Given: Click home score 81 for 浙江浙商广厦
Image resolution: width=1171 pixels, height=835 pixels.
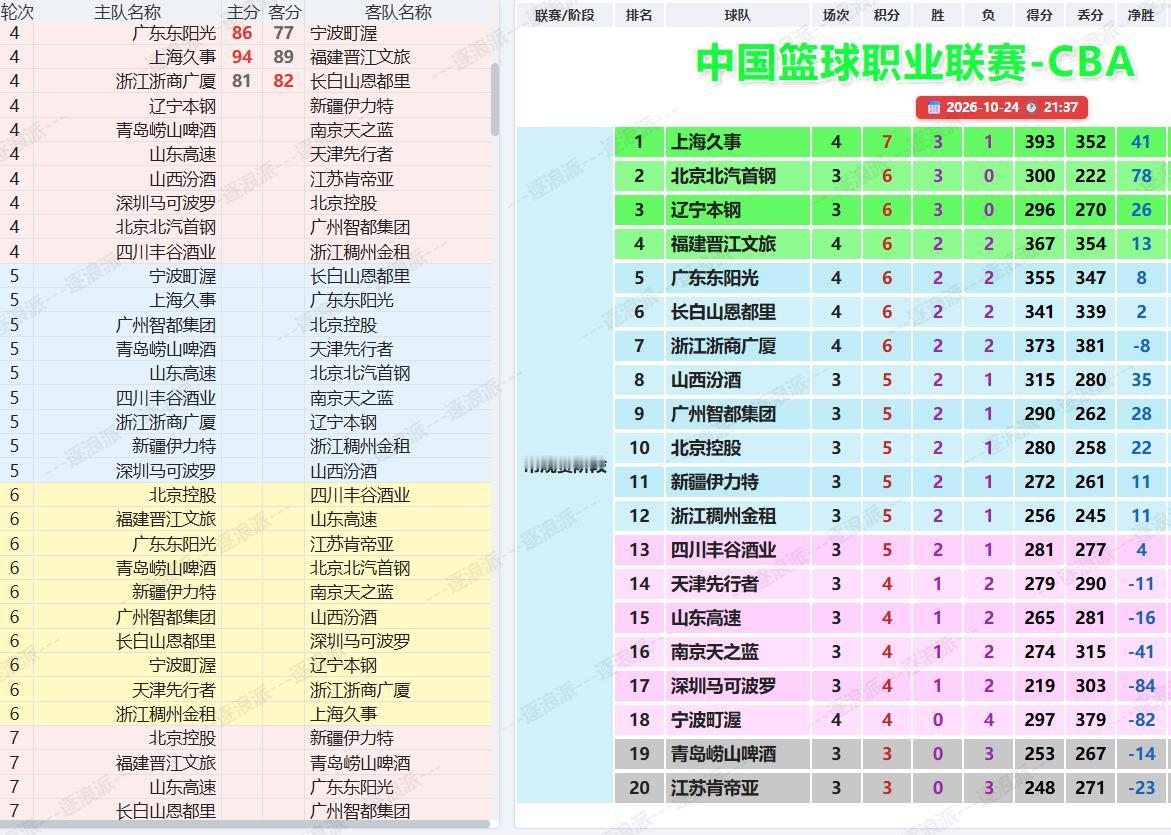Looking at the screenshot, I should tap(242, 81).
